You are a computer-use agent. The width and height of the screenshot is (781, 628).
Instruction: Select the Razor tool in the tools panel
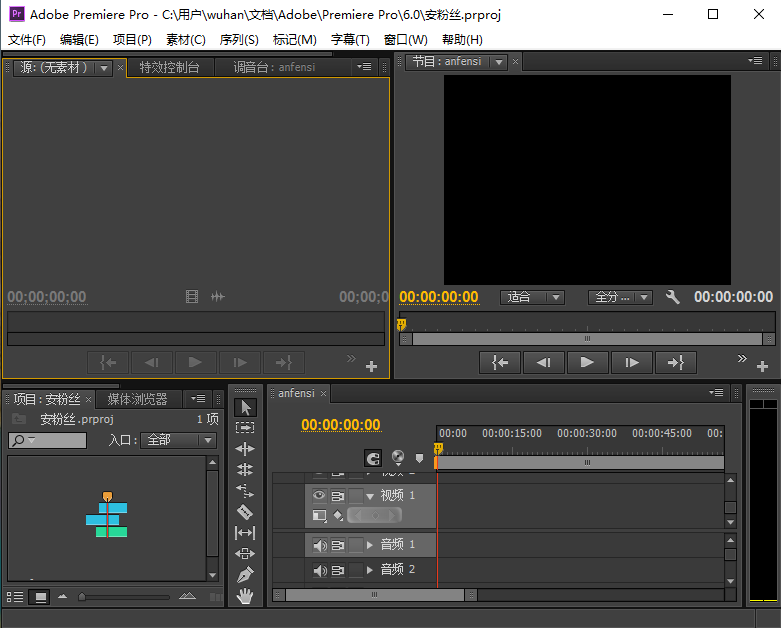(245, 511)
